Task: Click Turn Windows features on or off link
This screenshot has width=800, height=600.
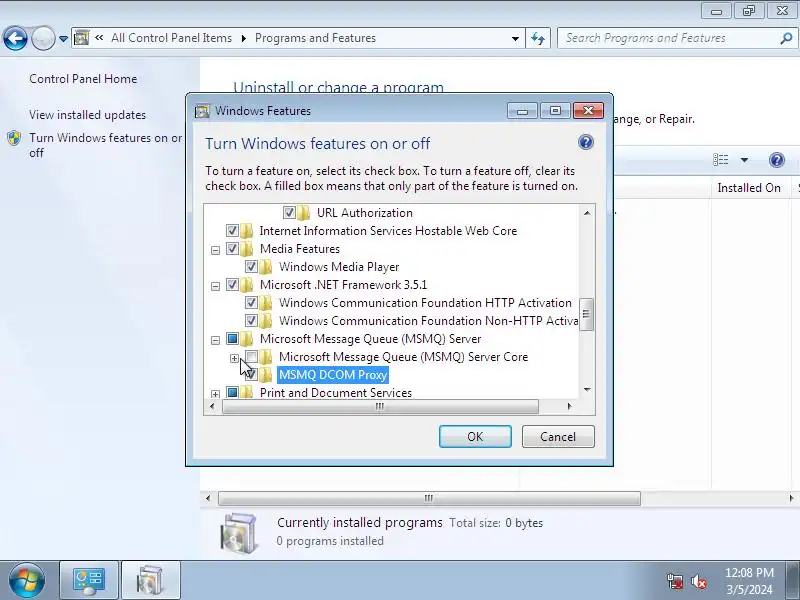Action: [x=105, y=145]
